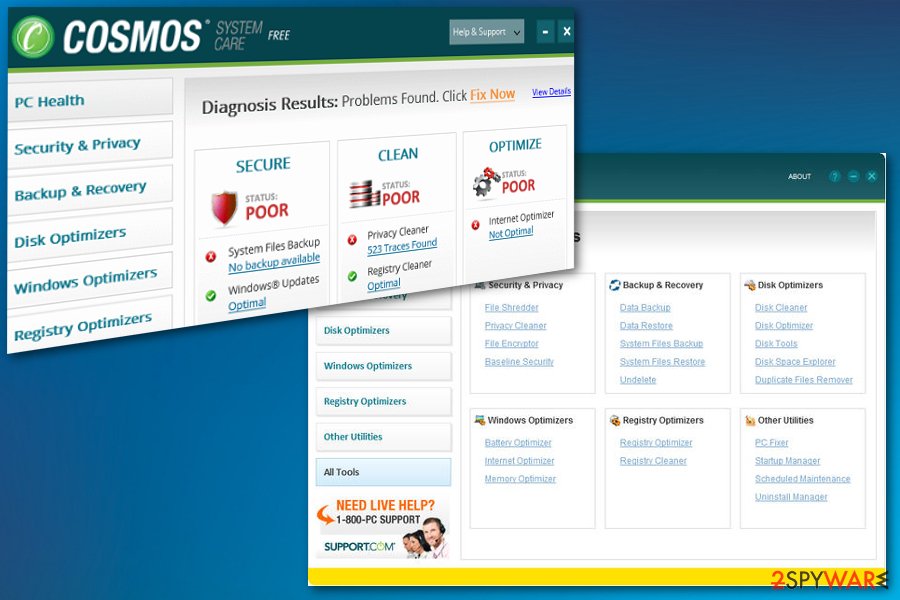Minimize the rear All Tools window
Screen dimensions: 900x600
pos(854,176)
